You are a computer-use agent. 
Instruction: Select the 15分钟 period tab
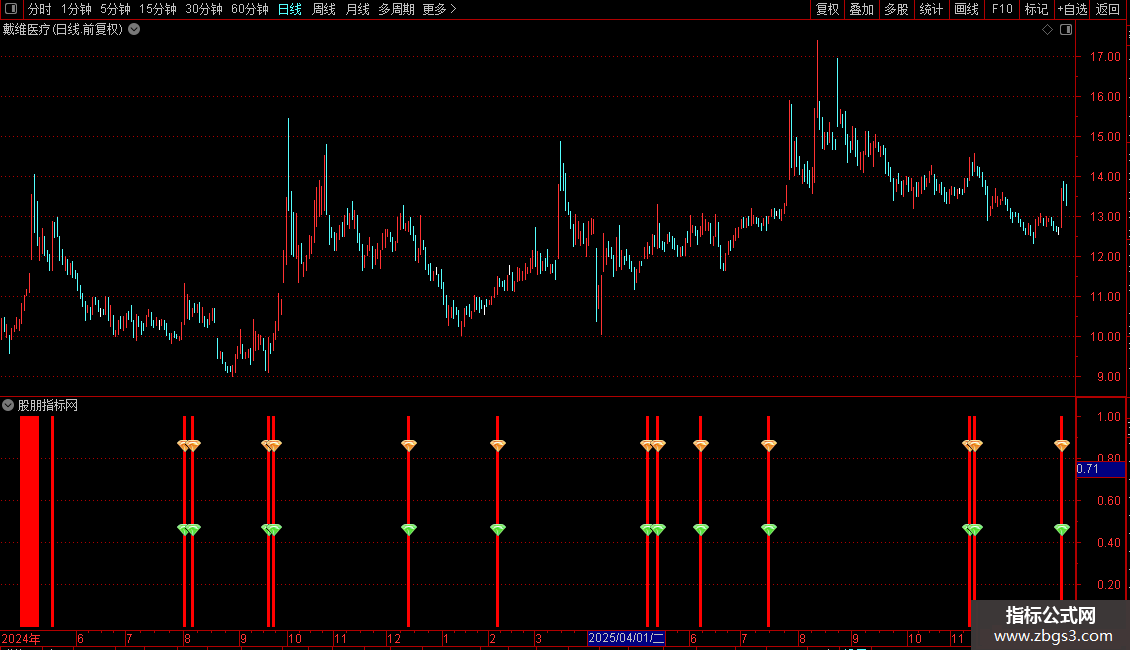157,9
